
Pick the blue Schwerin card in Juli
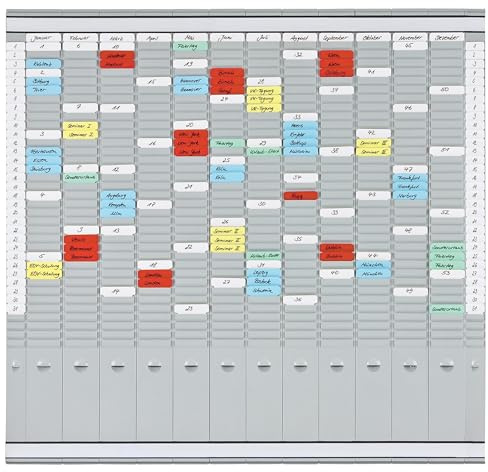point(264,290)
